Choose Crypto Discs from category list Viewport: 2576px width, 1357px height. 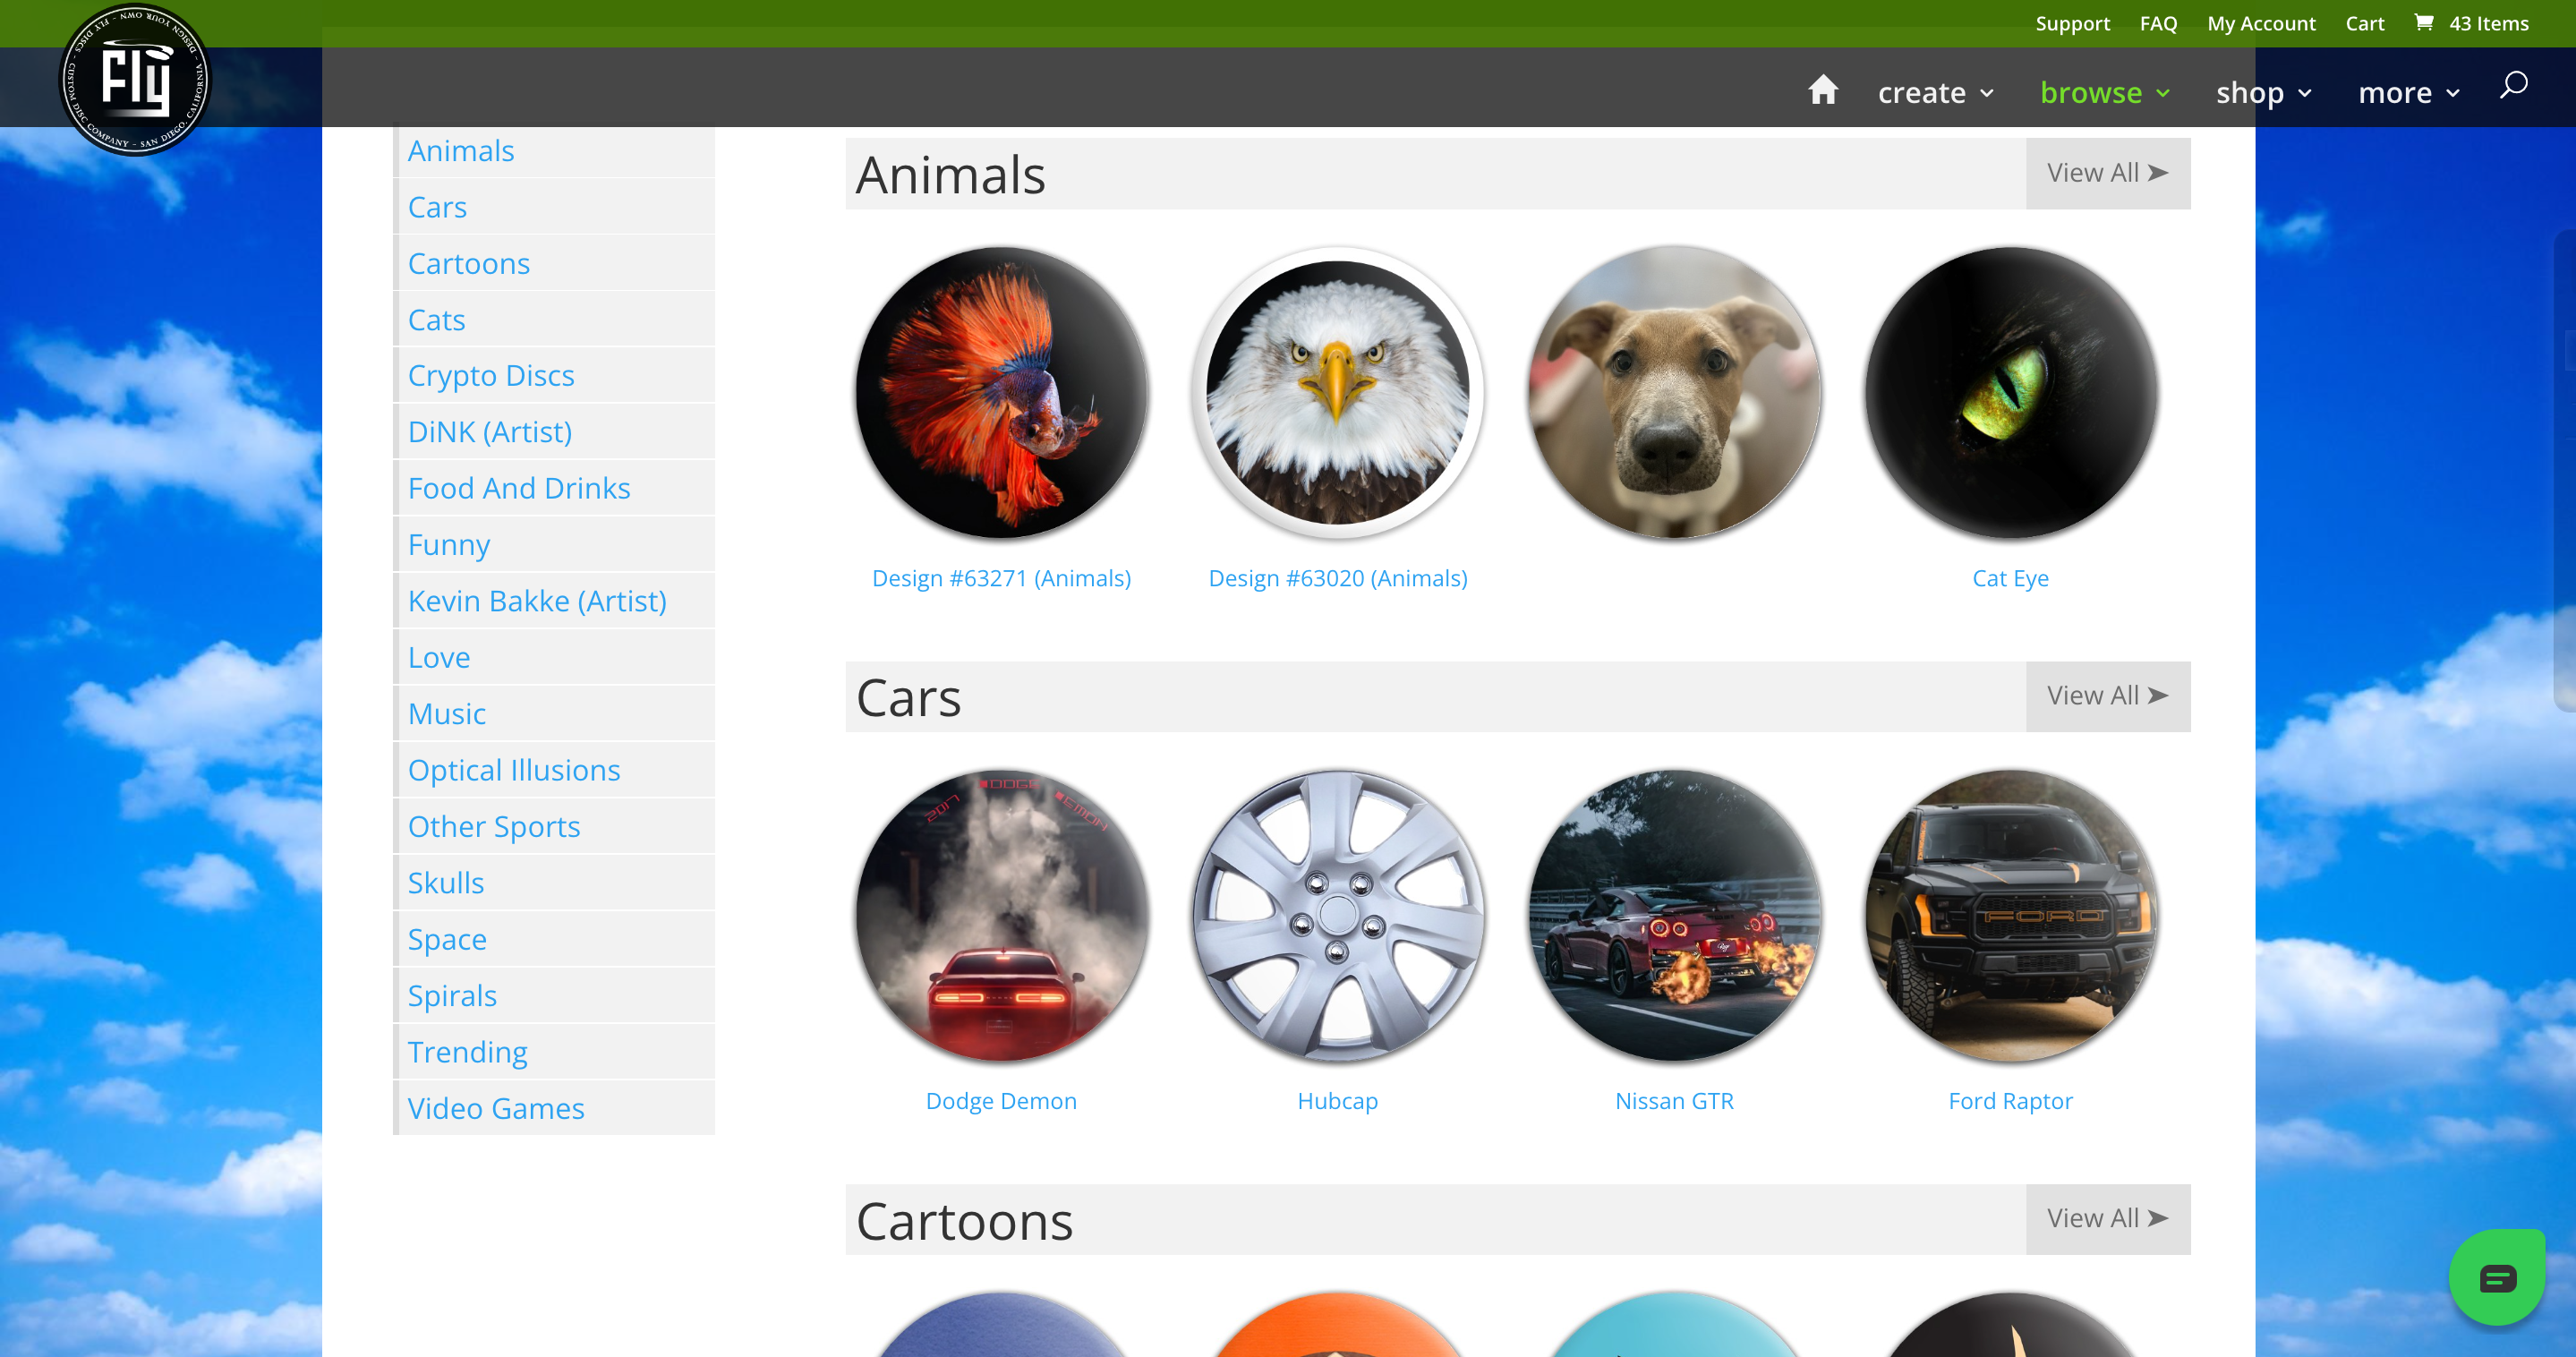491,375
